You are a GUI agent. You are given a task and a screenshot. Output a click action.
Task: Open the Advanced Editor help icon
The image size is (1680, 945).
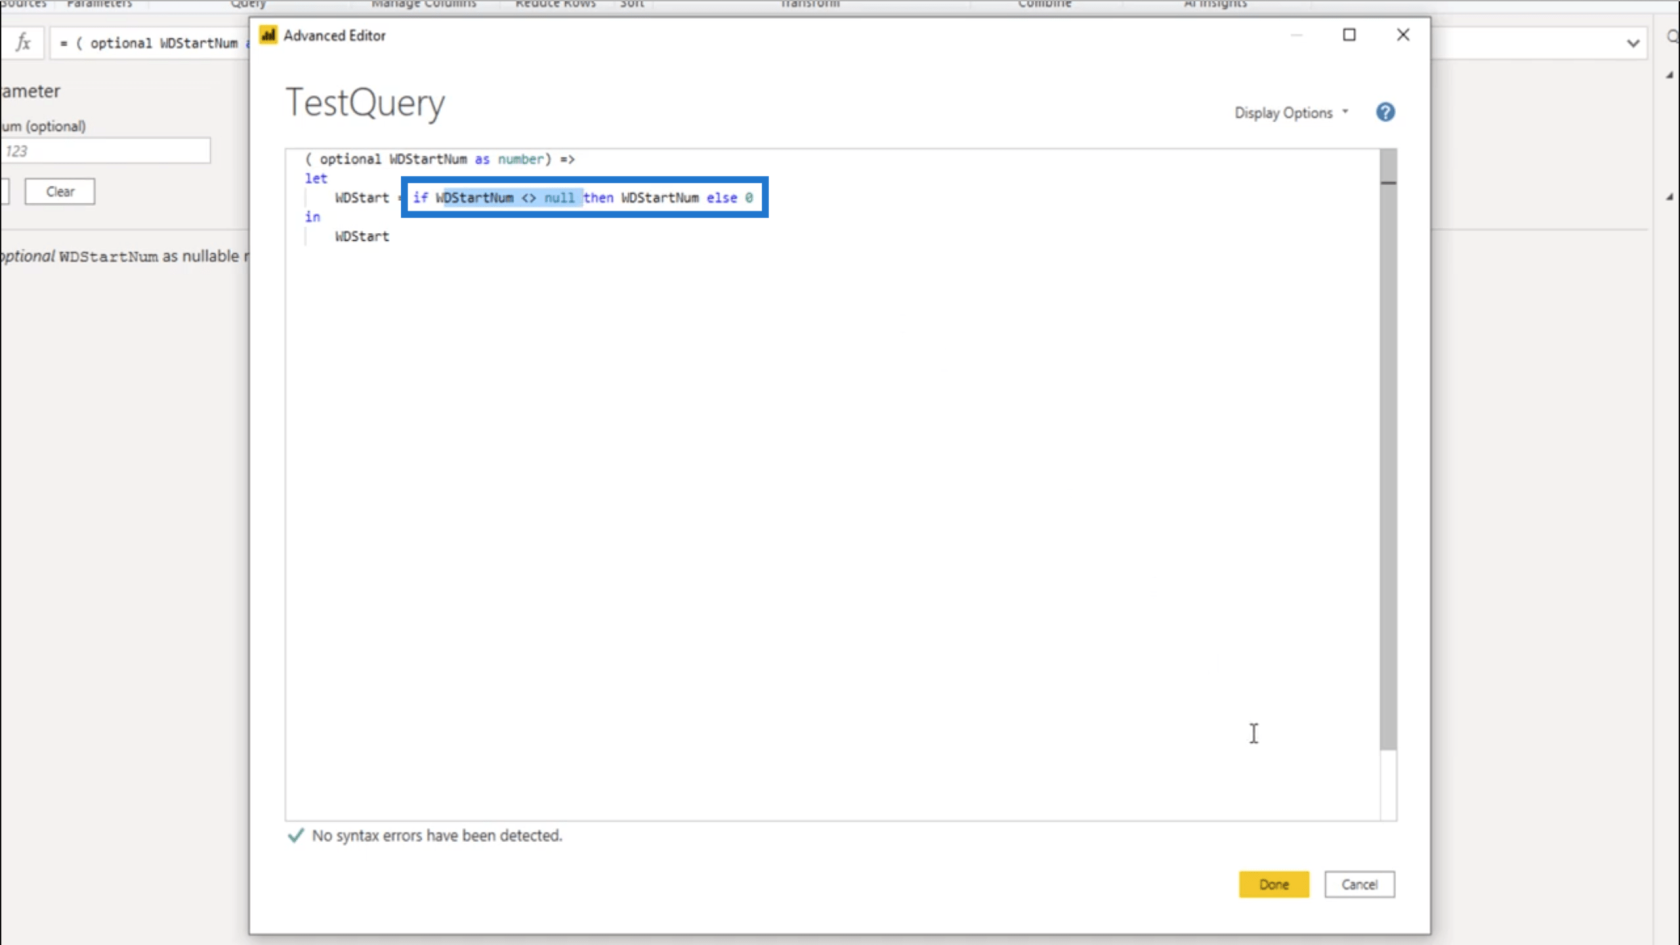click(1385, 112)
